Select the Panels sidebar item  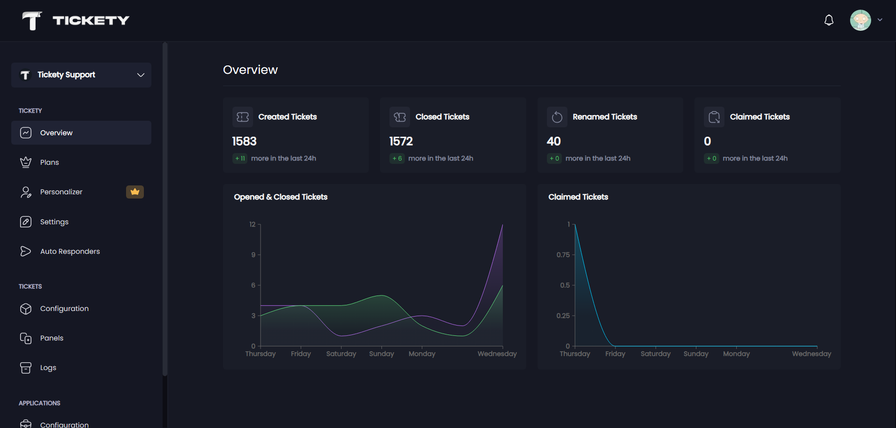tap(52, 338)
